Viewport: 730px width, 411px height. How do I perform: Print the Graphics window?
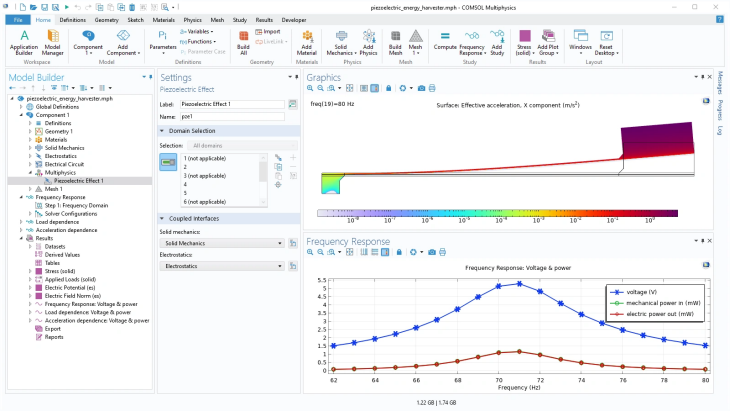click(432, 88)
